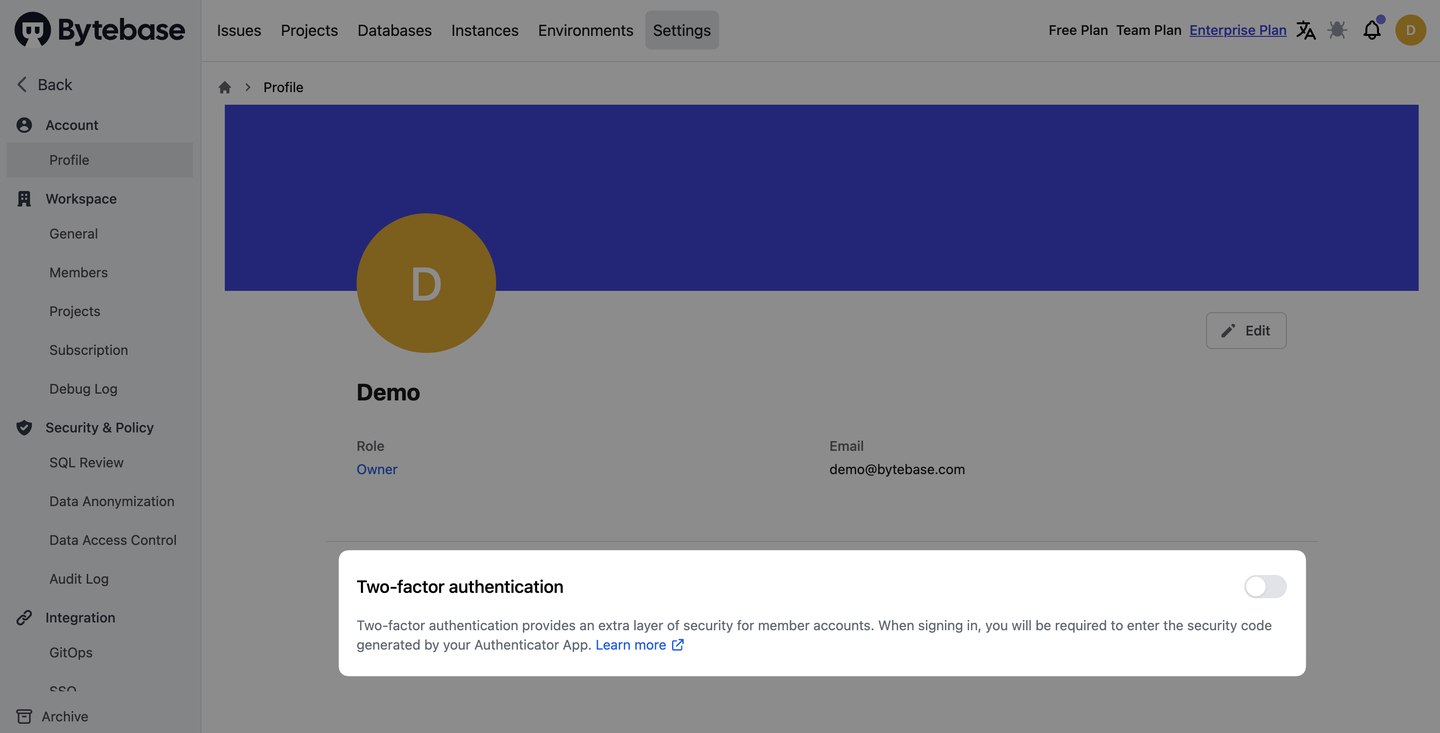Image resolution: width=1440 pixels, height=733 pixels.
Task: Click the Edit profile button
Action: 1245,330
